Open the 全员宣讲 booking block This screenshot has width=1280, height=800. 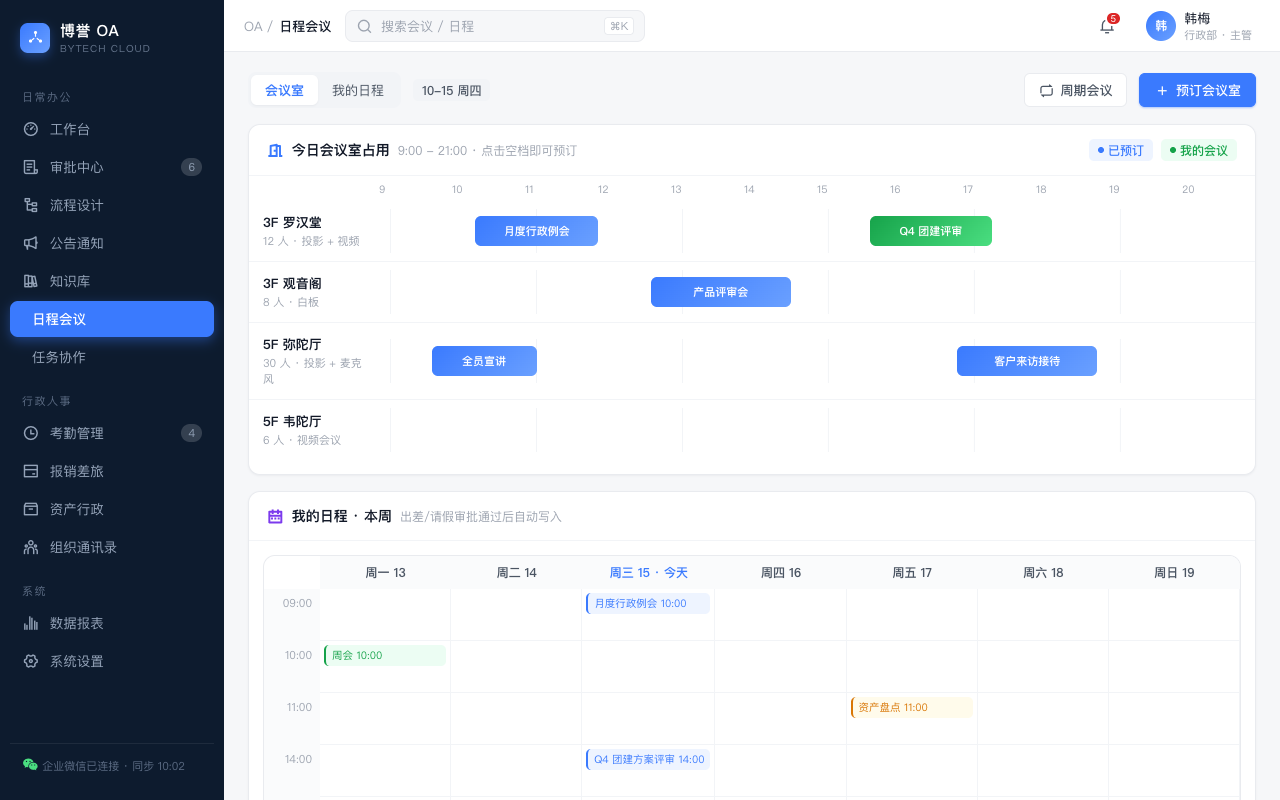click(484, 361)
